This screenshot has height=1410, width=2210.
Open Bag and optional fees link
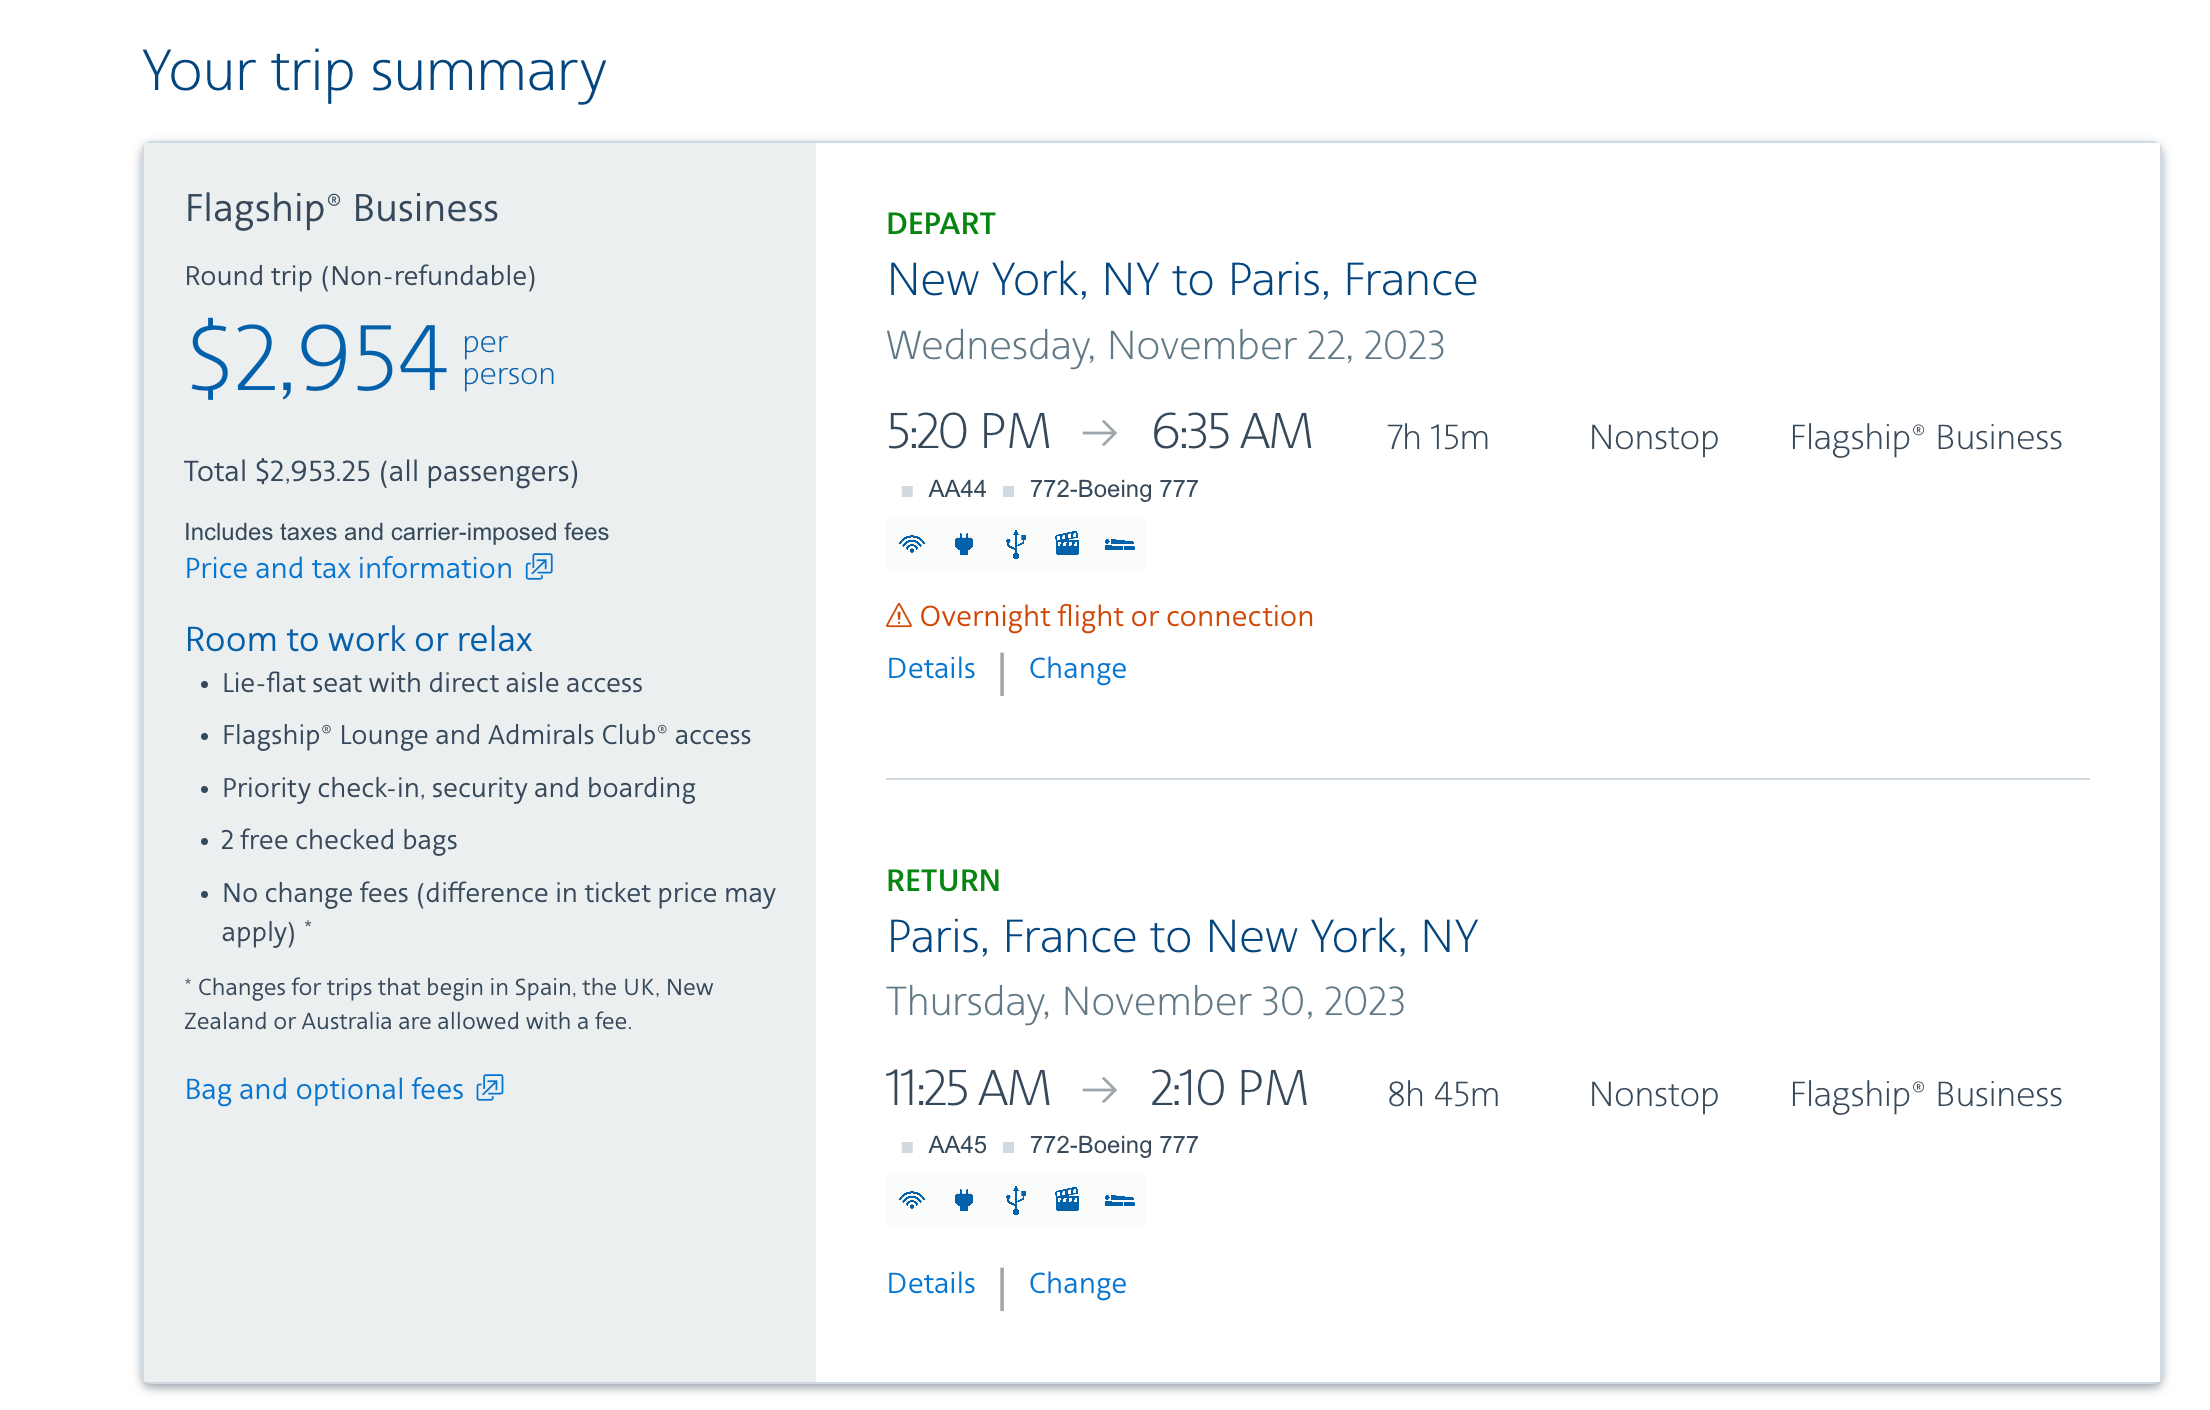pos(324,1089)
